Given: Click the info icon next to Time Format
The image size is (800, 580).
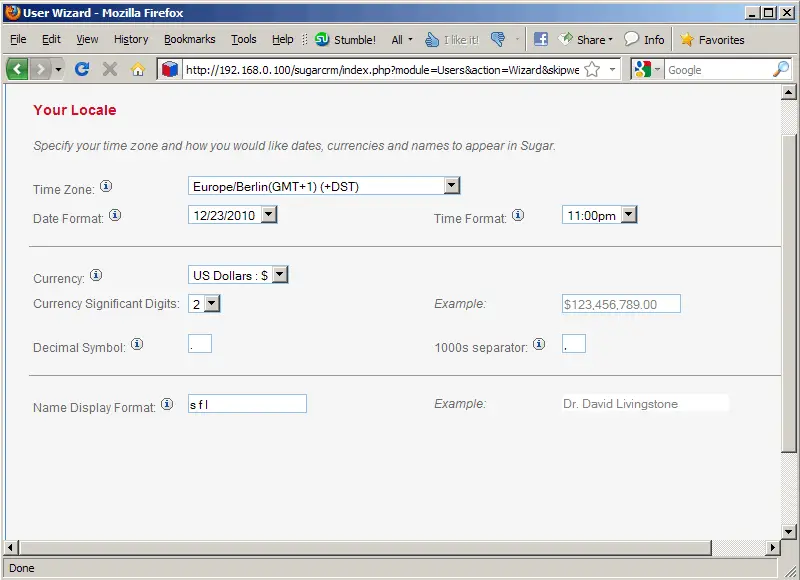Looking at the screenshot, I should click(518, 215).
